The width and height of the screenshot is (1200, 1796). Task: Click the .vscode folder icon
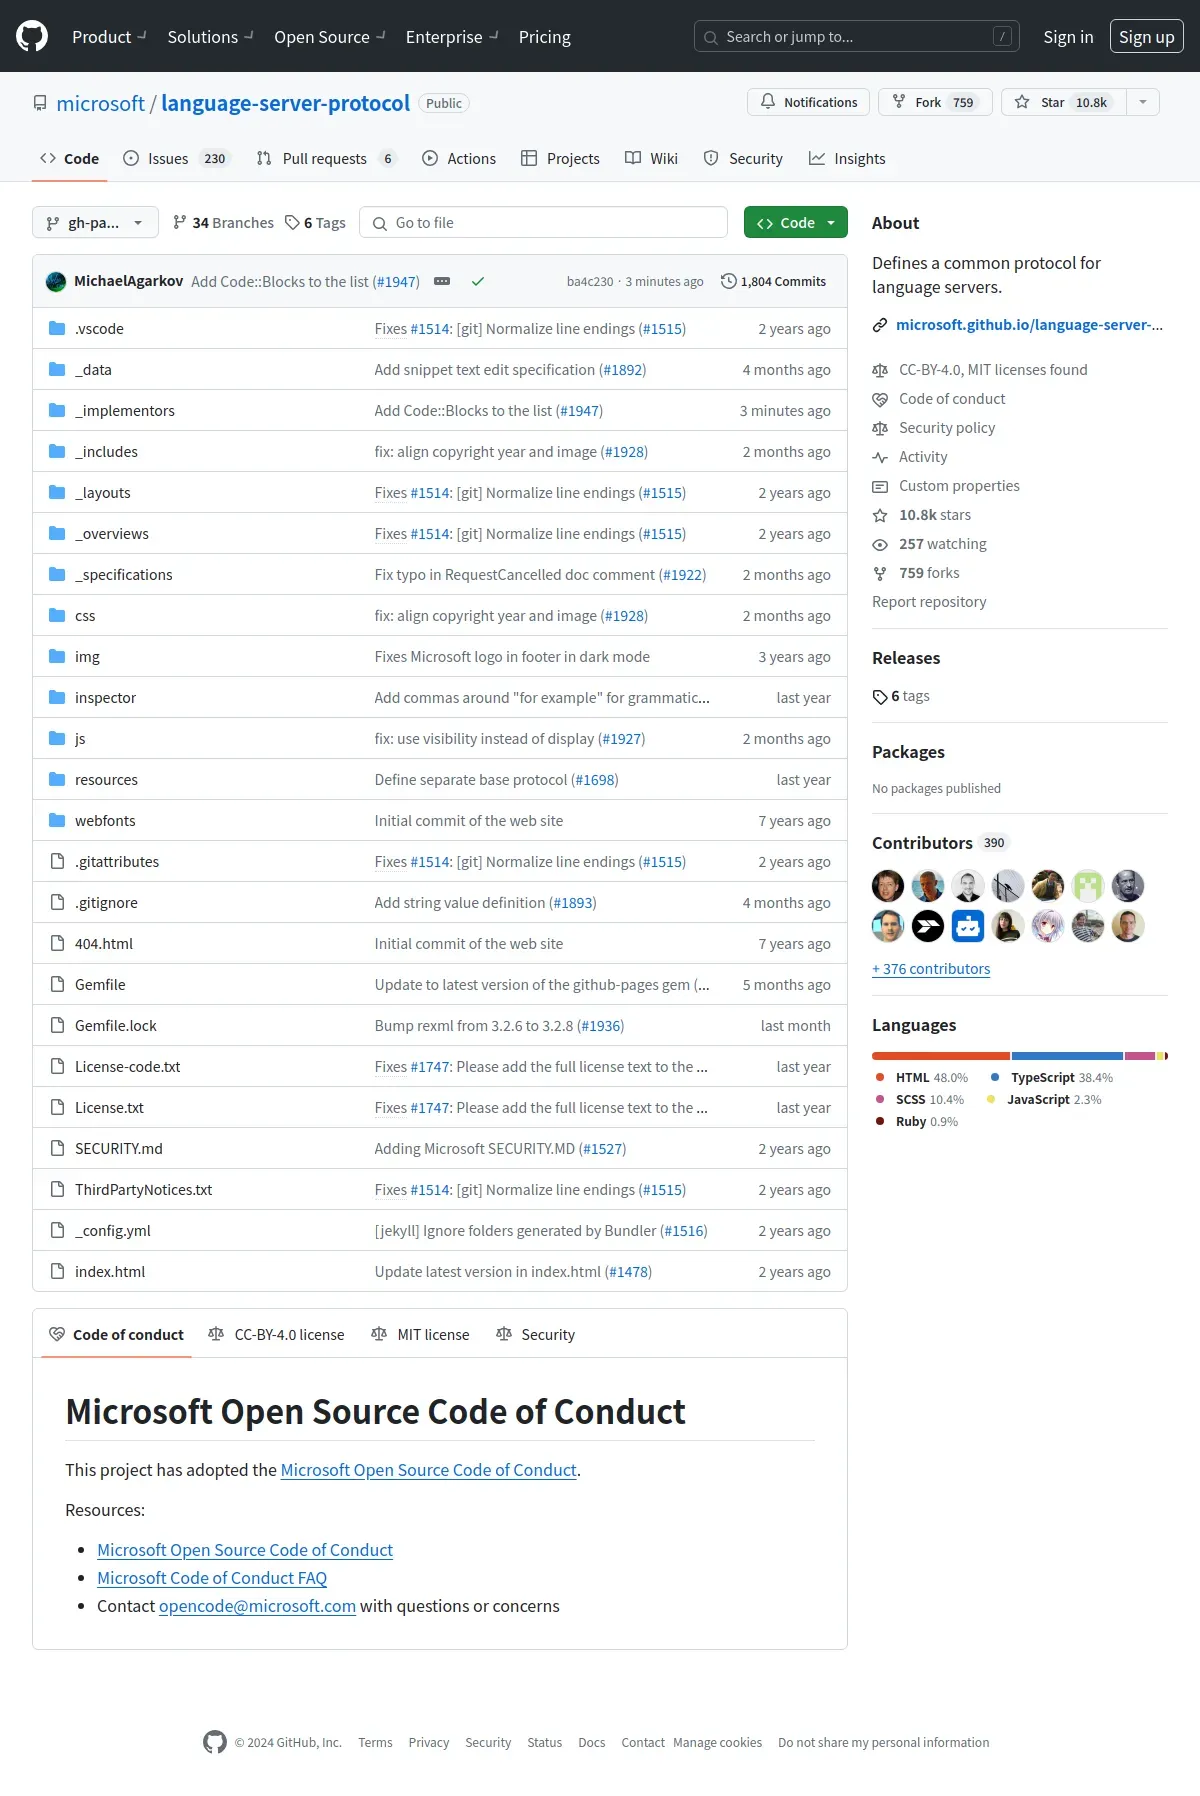pos(57,329)
